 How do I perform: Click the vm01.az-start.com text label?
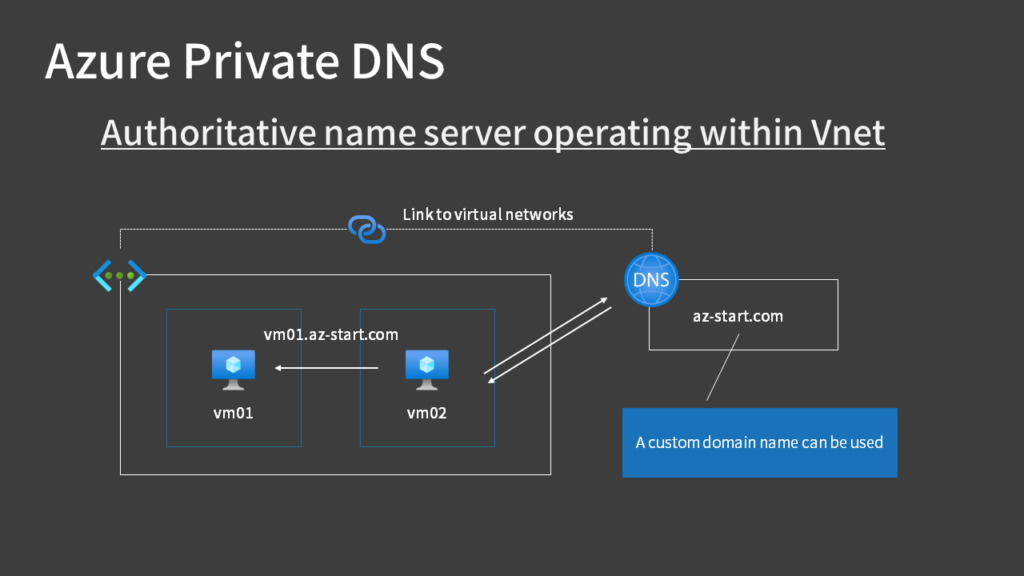(x=331, y=335)
